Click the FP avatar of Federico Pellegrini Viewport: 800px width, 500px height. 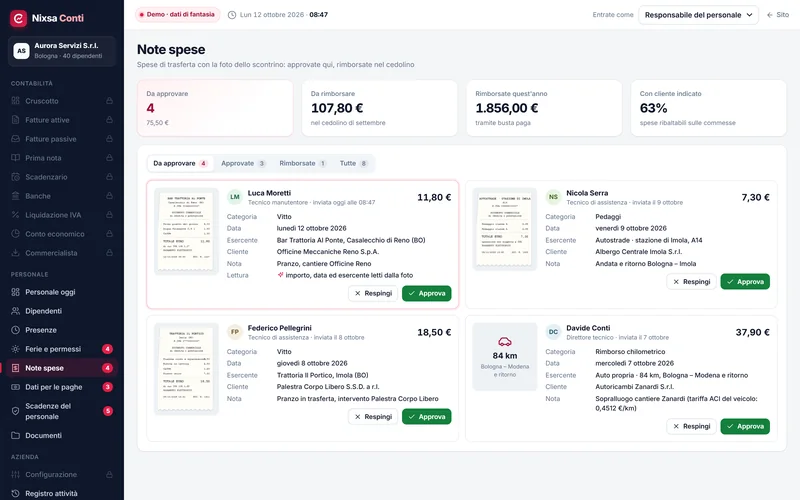tap(235, 332)
